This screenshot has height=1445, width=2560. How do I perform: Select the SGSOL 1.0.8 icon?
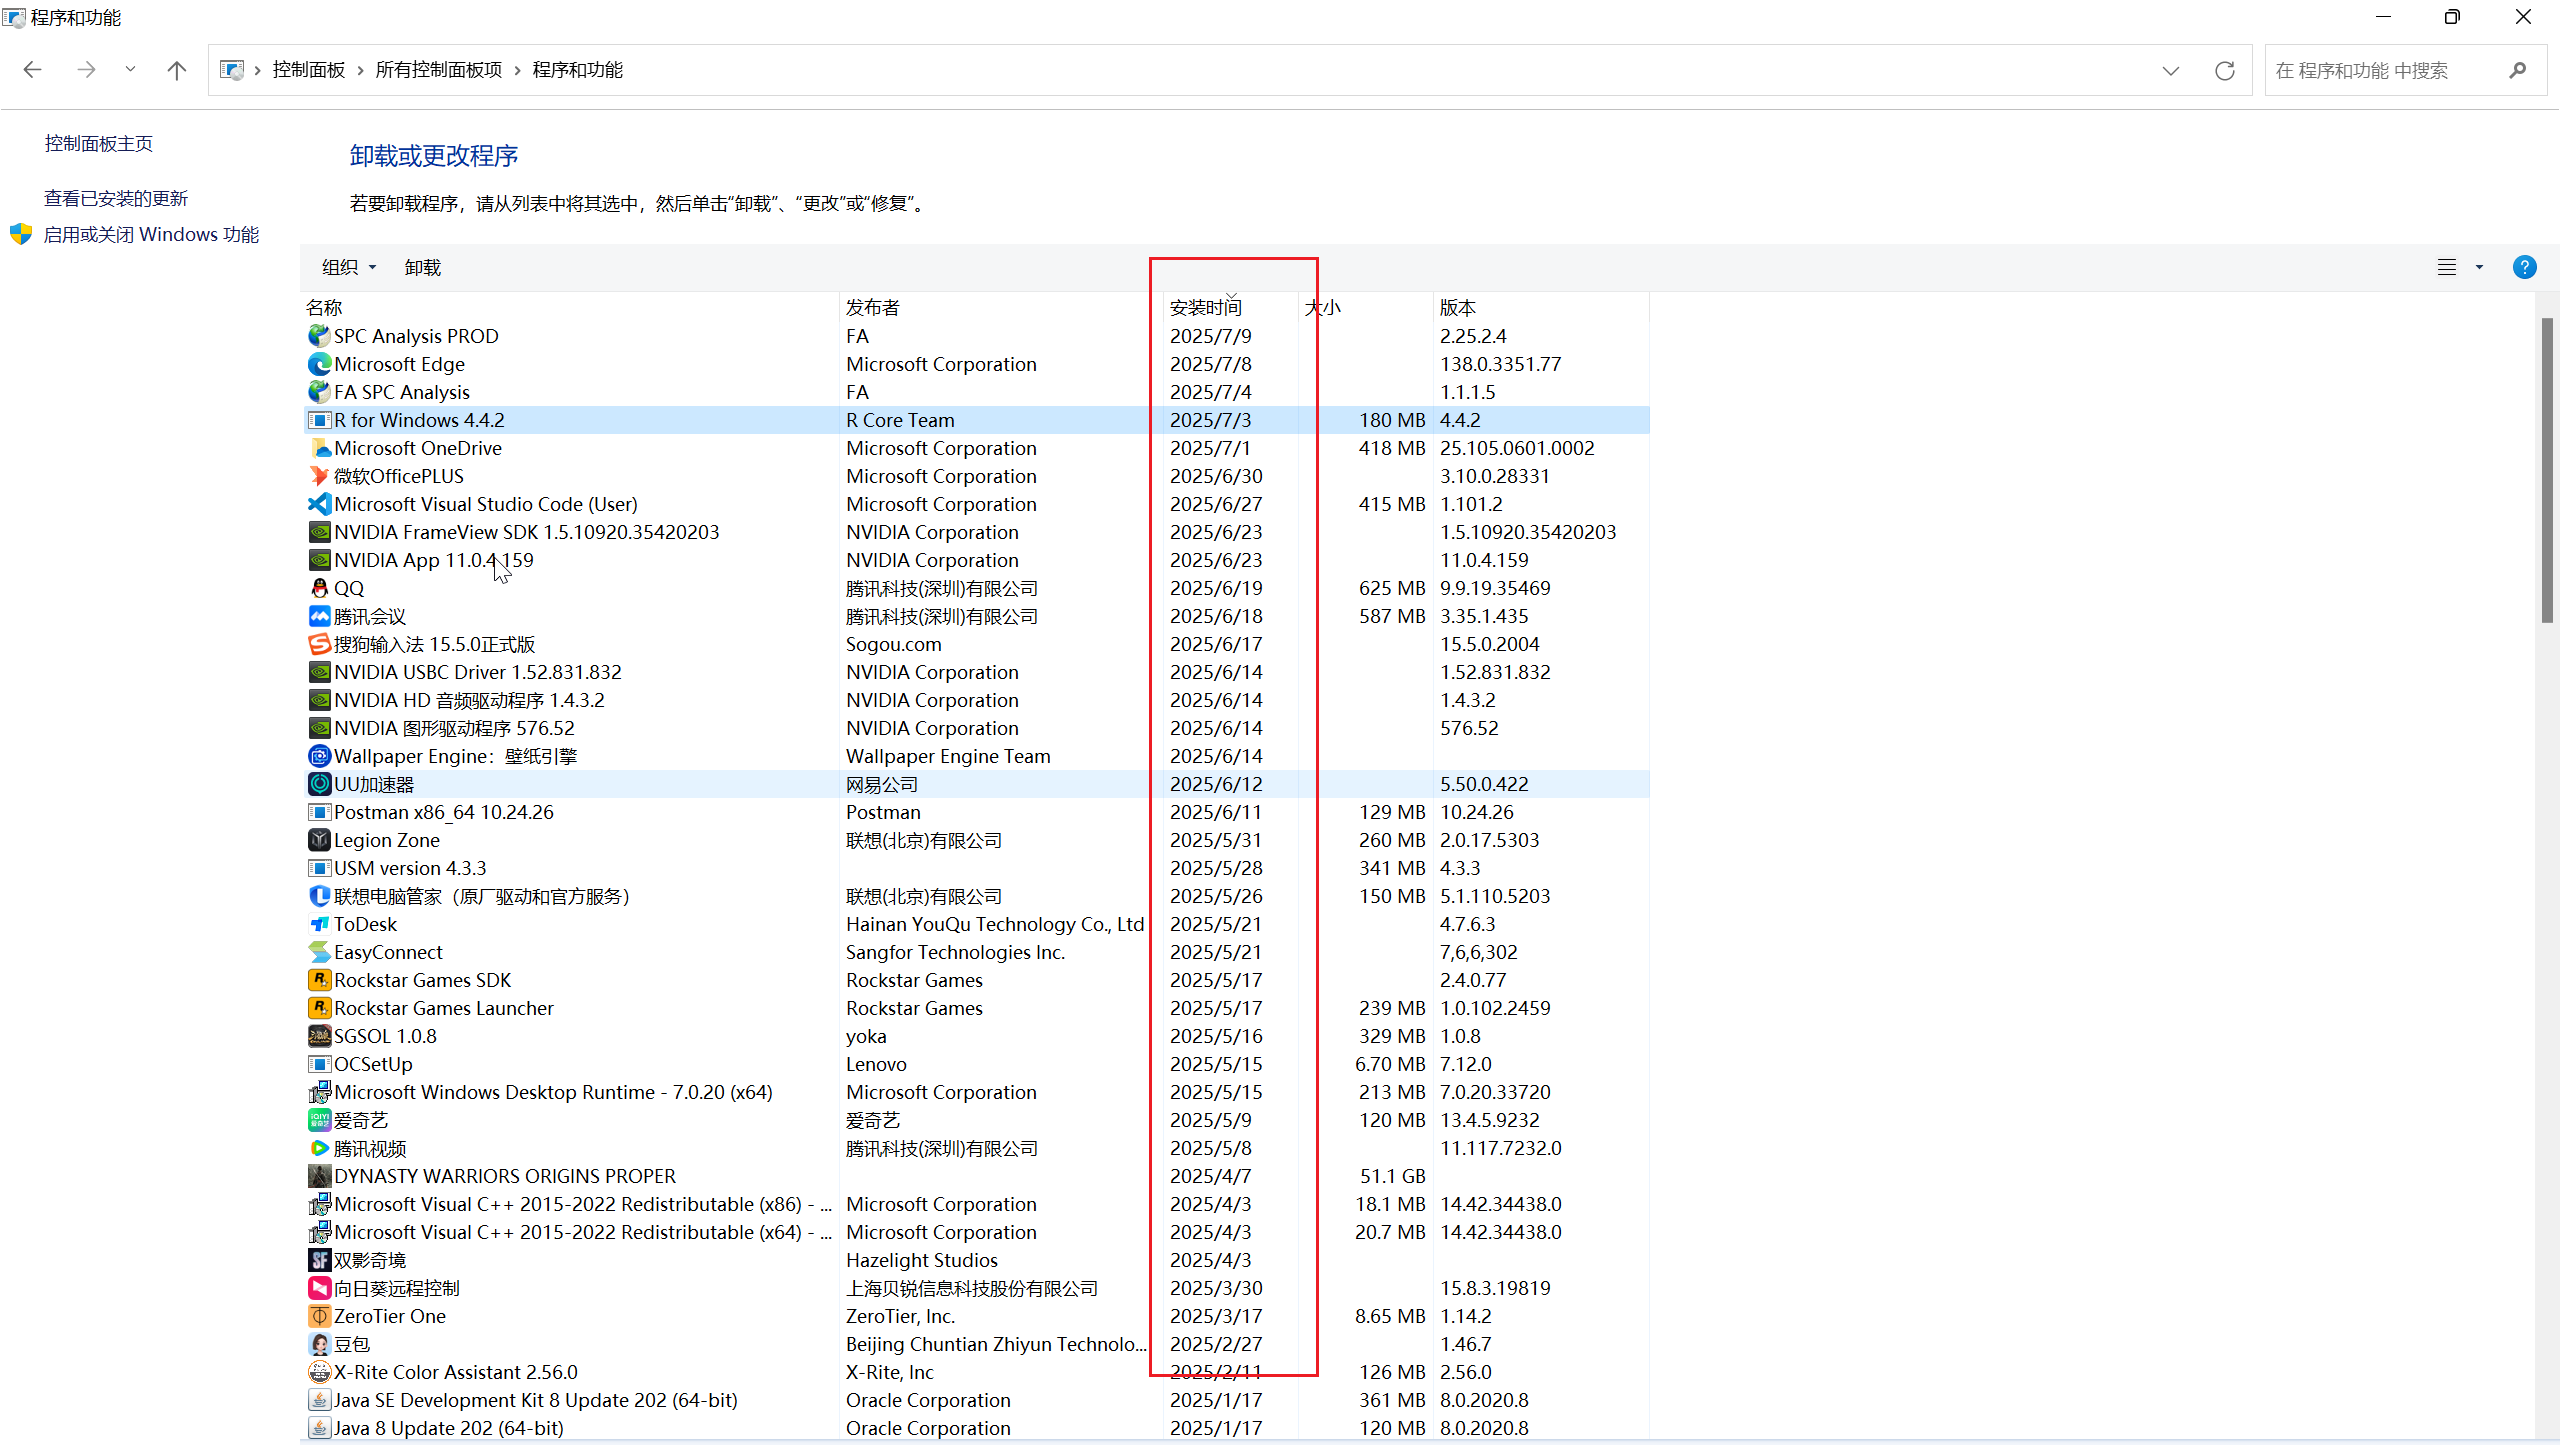point(319,1036)
